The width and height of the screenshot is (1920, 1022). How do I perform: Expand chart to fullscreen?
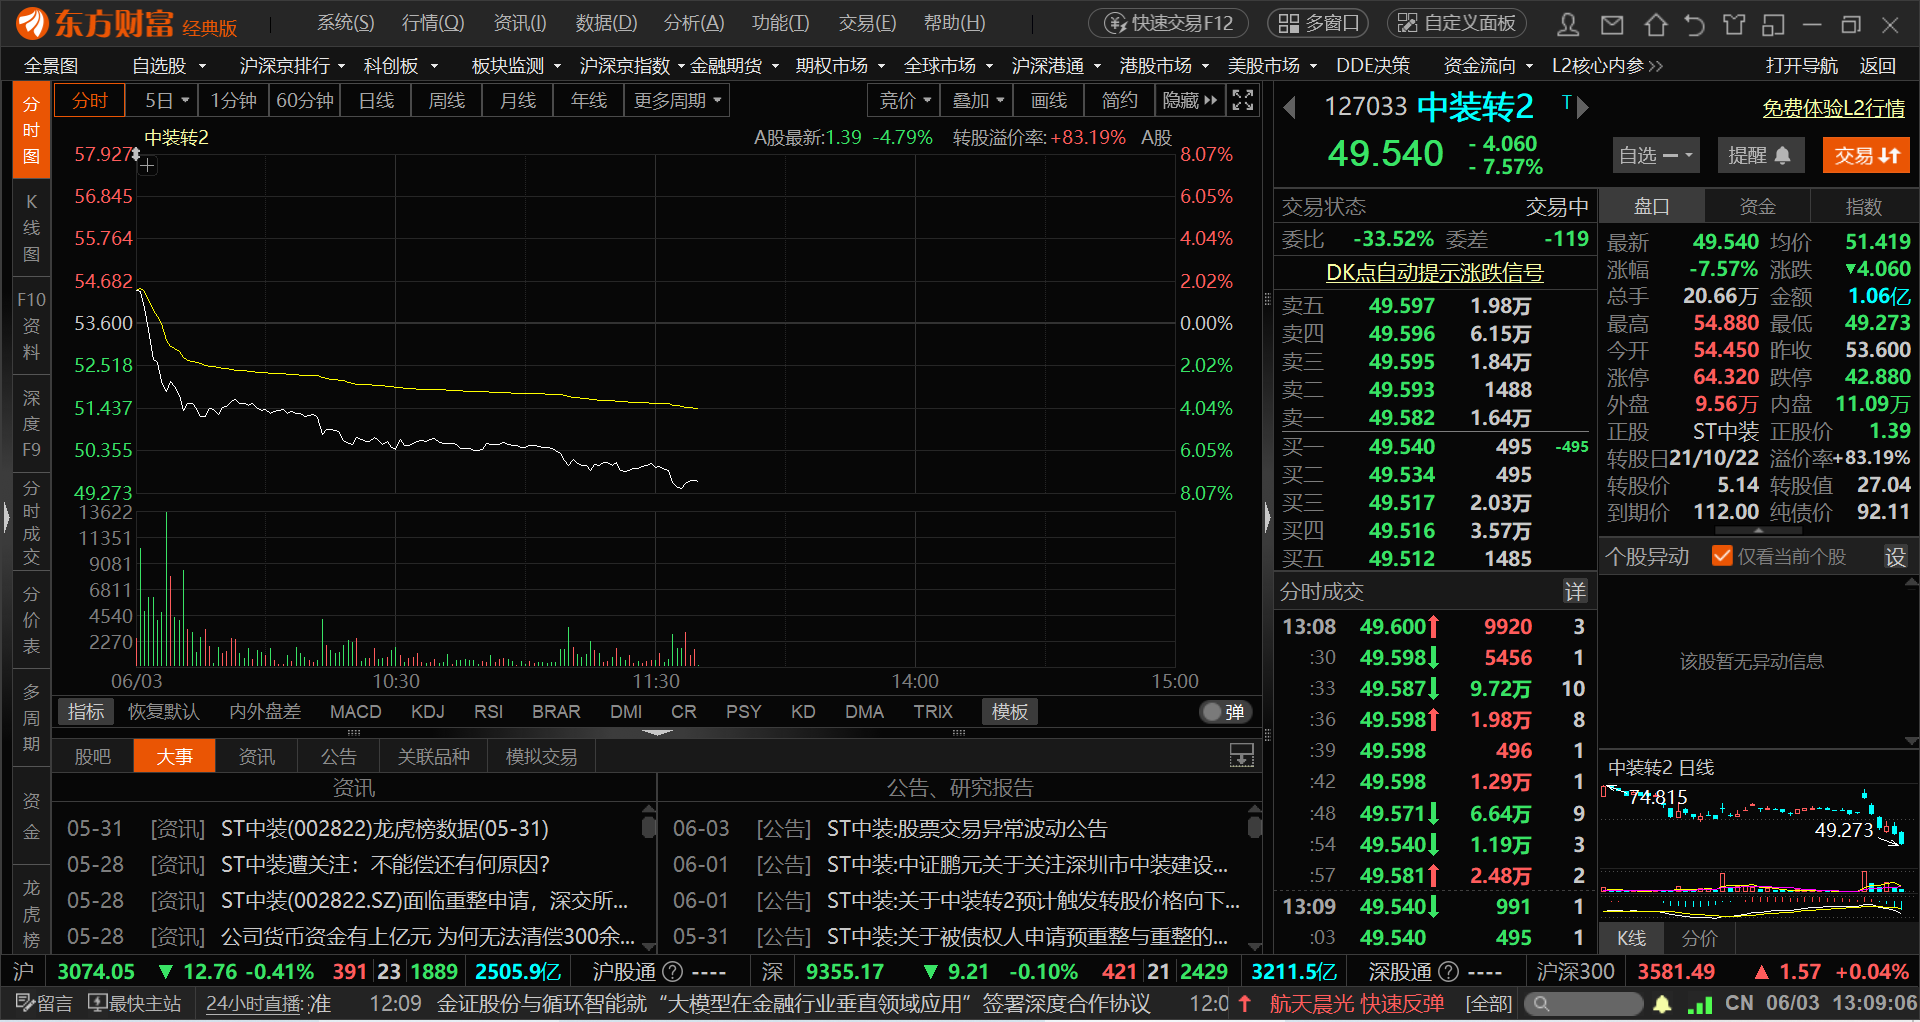[1243, 100]
